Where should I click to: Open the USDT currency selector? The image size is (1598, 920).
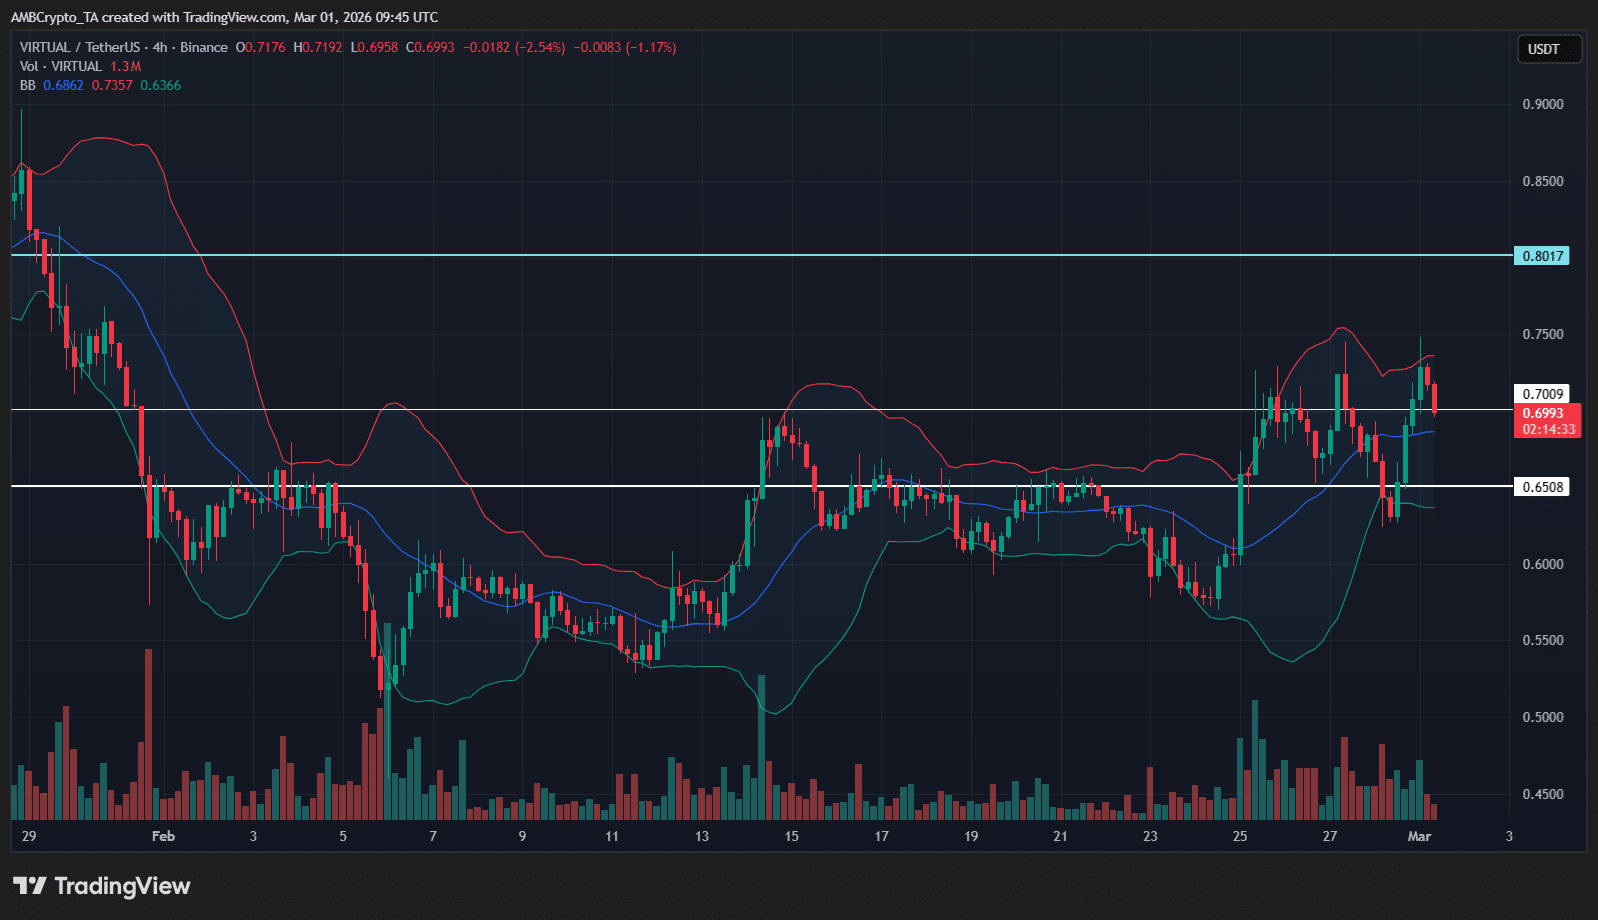[1543, 49]
